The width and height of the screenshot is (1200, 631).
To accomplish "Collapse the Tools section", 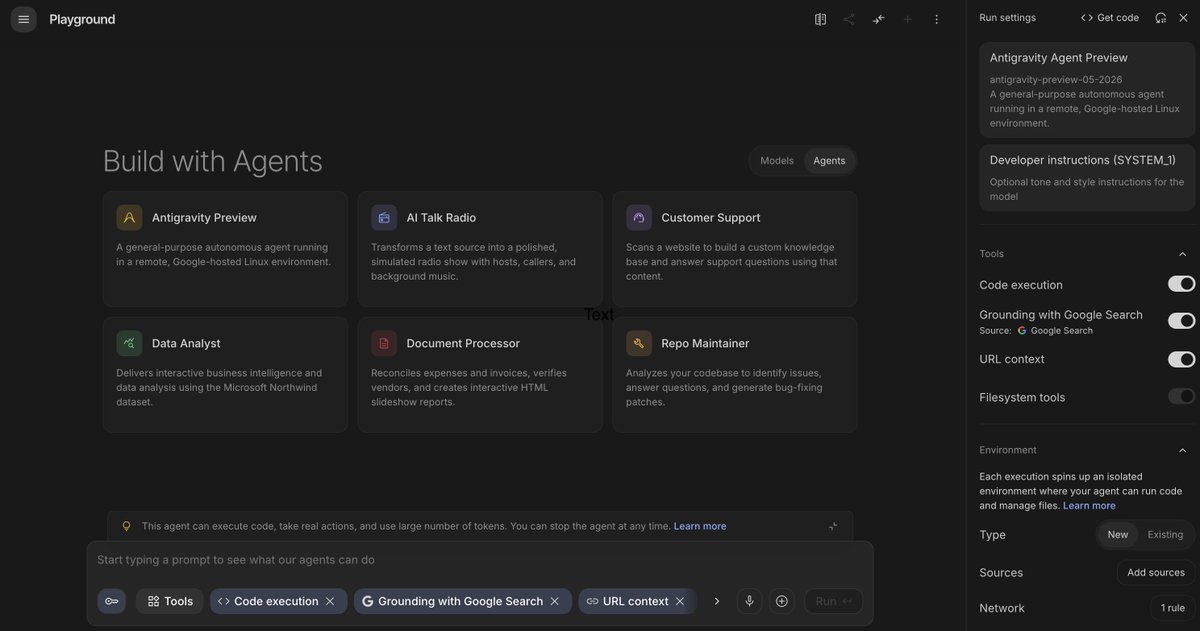I will pos(1183,254).
